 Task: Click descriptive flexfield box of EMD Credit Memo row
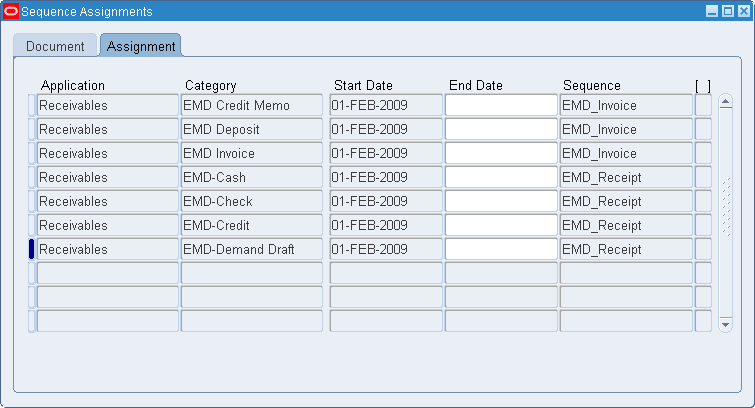[x=703, y=105]
